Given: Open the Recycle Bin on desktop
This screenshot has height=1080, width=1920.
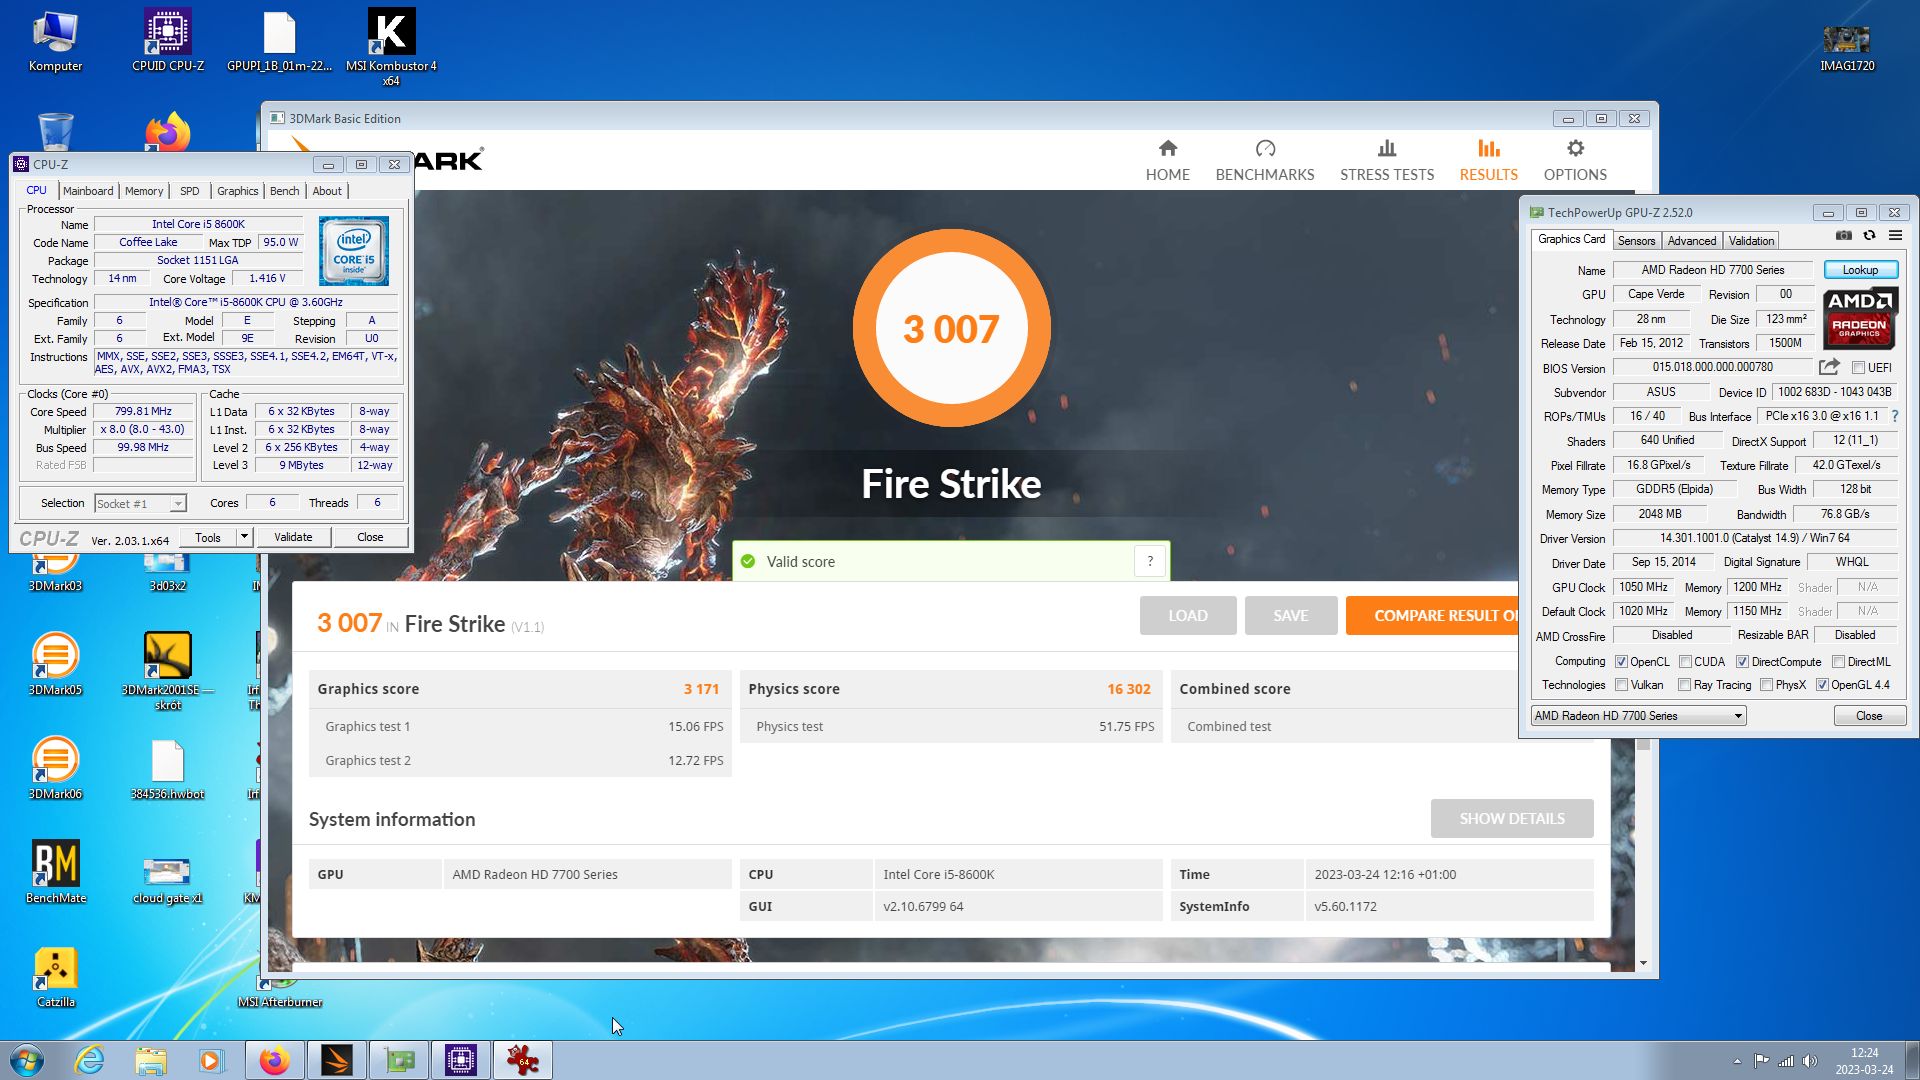Looking at the screenshot, I should pos(55,132).
